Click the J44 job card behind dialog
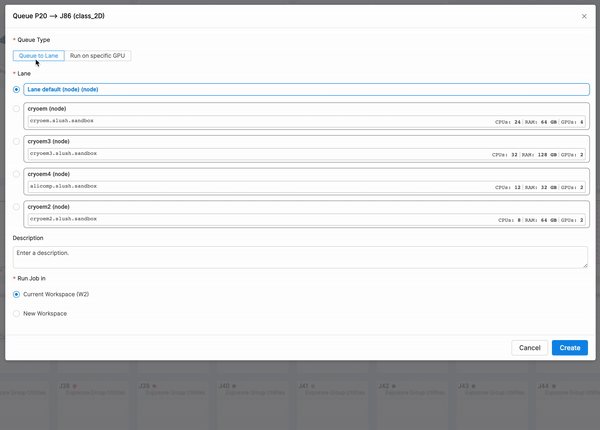This screenshot has height=430, width=600. click(x=568, y=405)
